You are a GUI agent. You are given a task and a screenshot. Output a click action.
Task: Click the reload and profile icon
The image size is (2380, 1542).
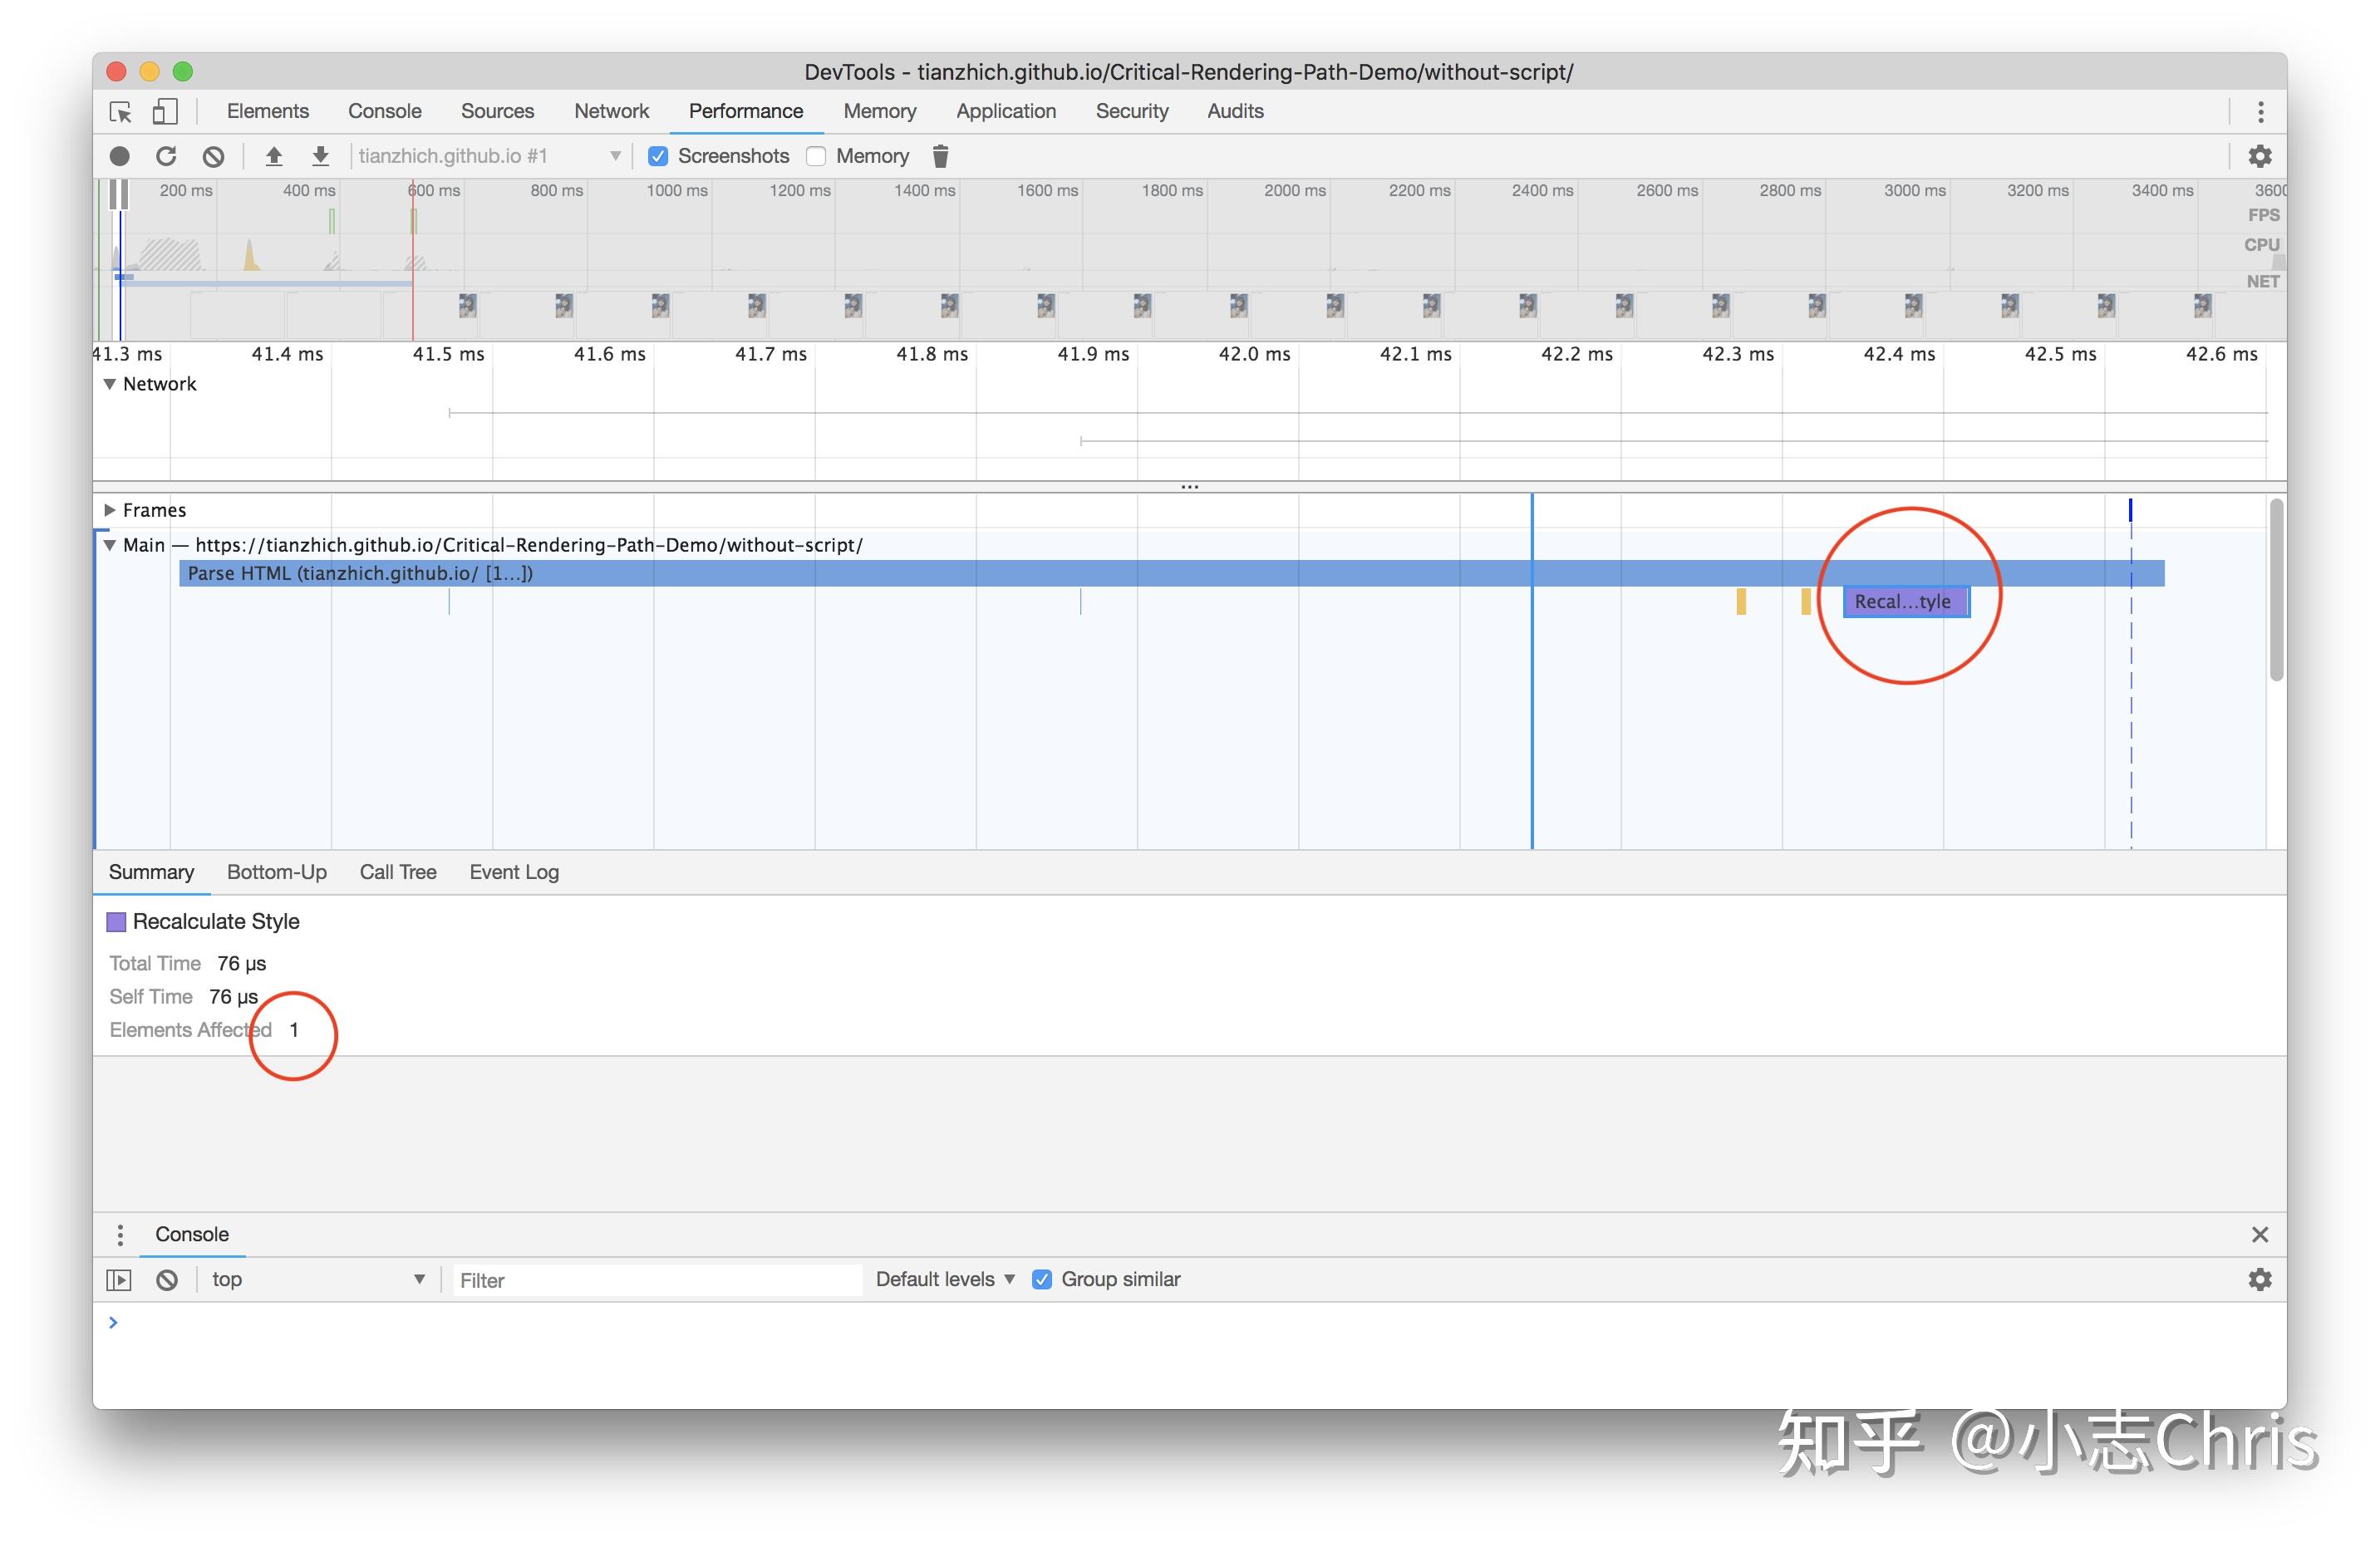[166, 156]
